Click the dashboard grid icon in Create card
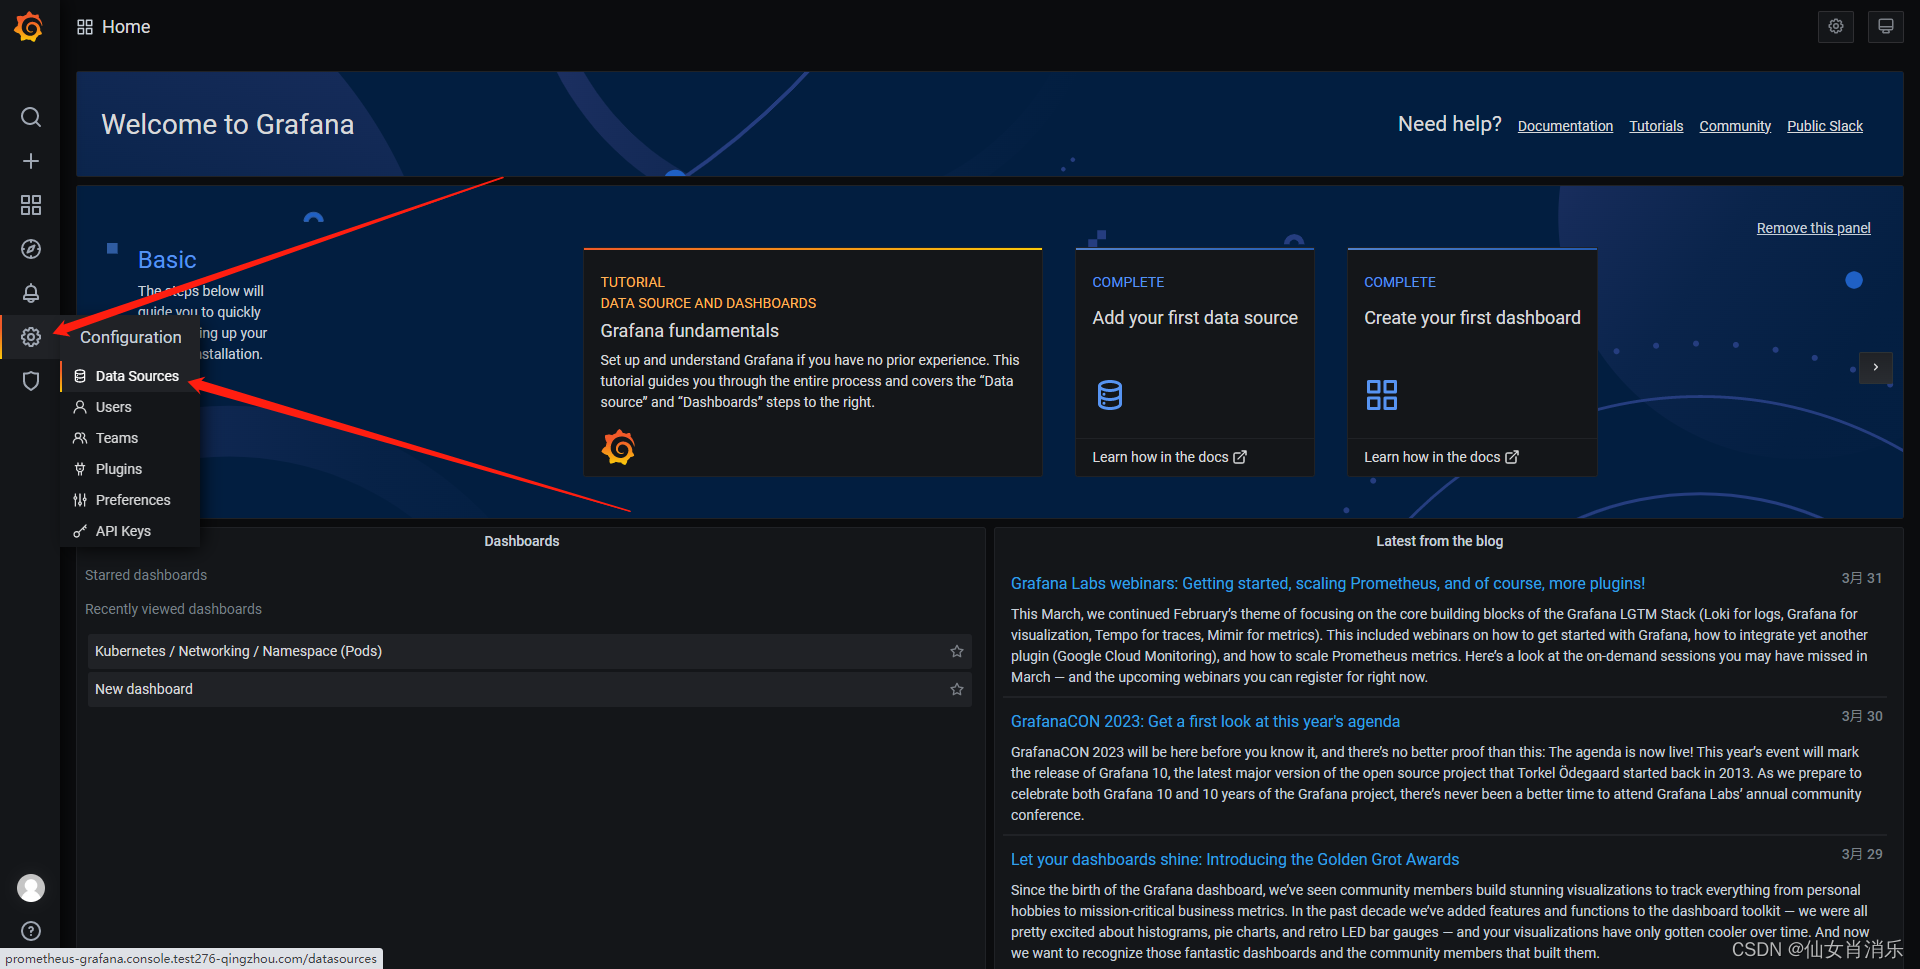Screen dimensions: 1920x969 coord(1382,395)
